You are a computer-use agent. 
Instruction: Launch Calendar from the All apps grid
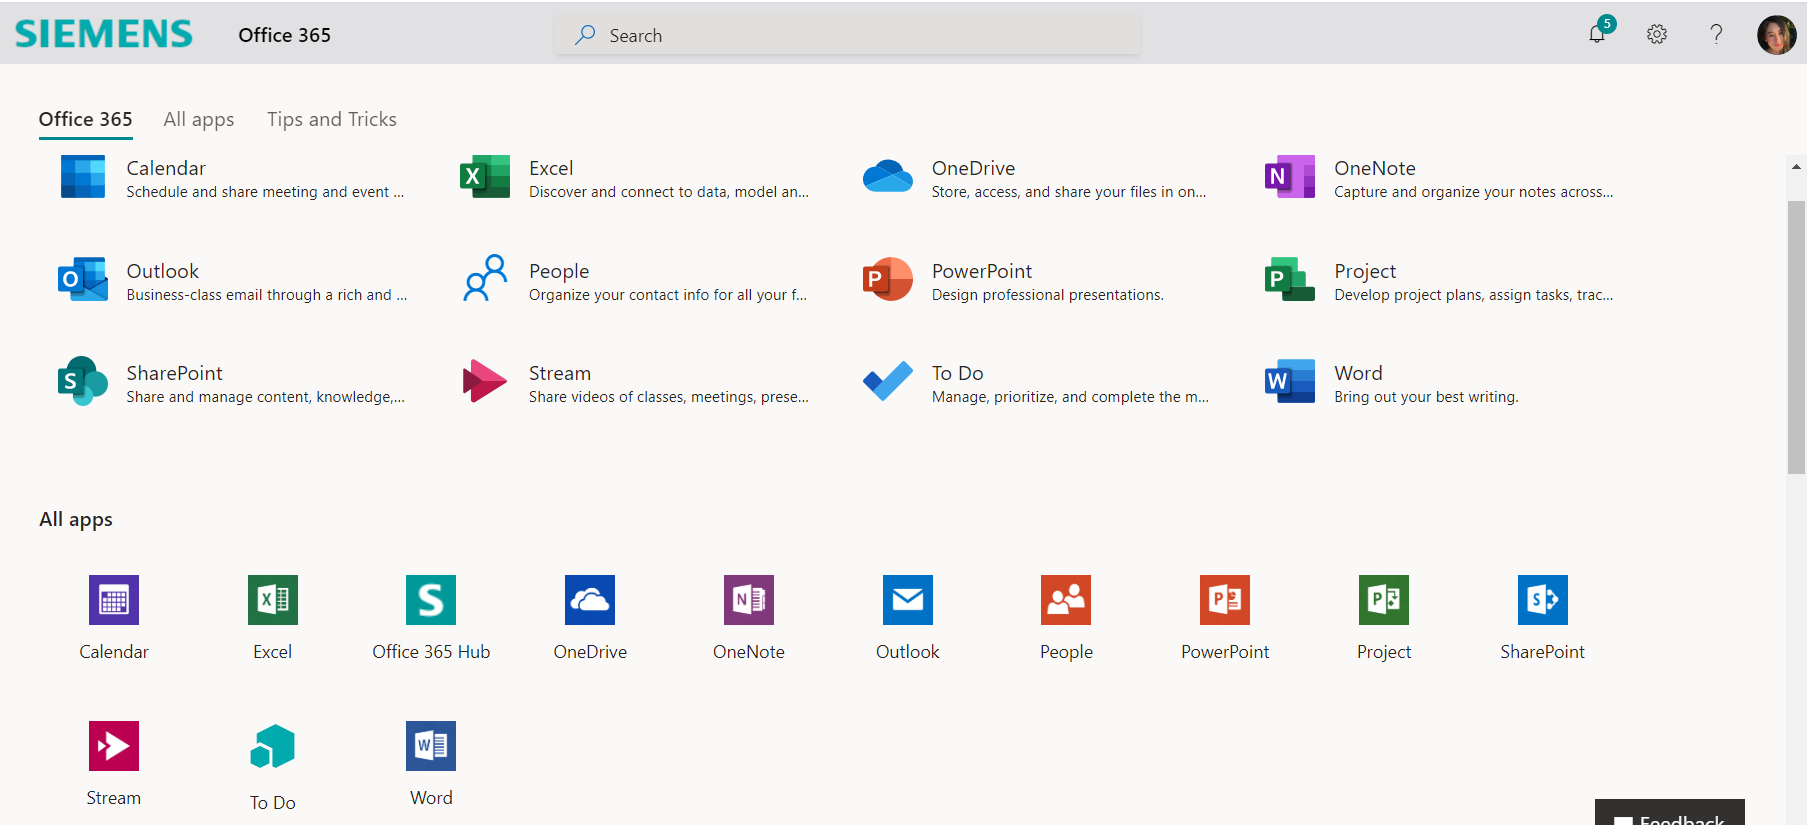point(114,617)
